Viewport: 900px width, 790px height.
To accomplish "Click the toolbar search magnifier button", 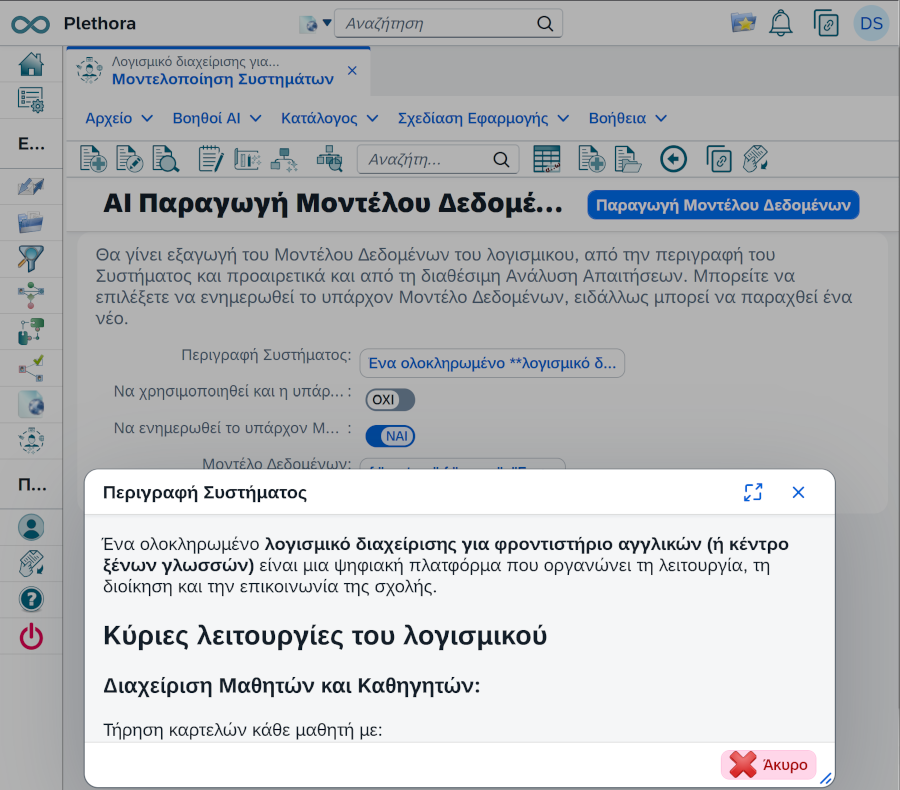I will (501, 159).
